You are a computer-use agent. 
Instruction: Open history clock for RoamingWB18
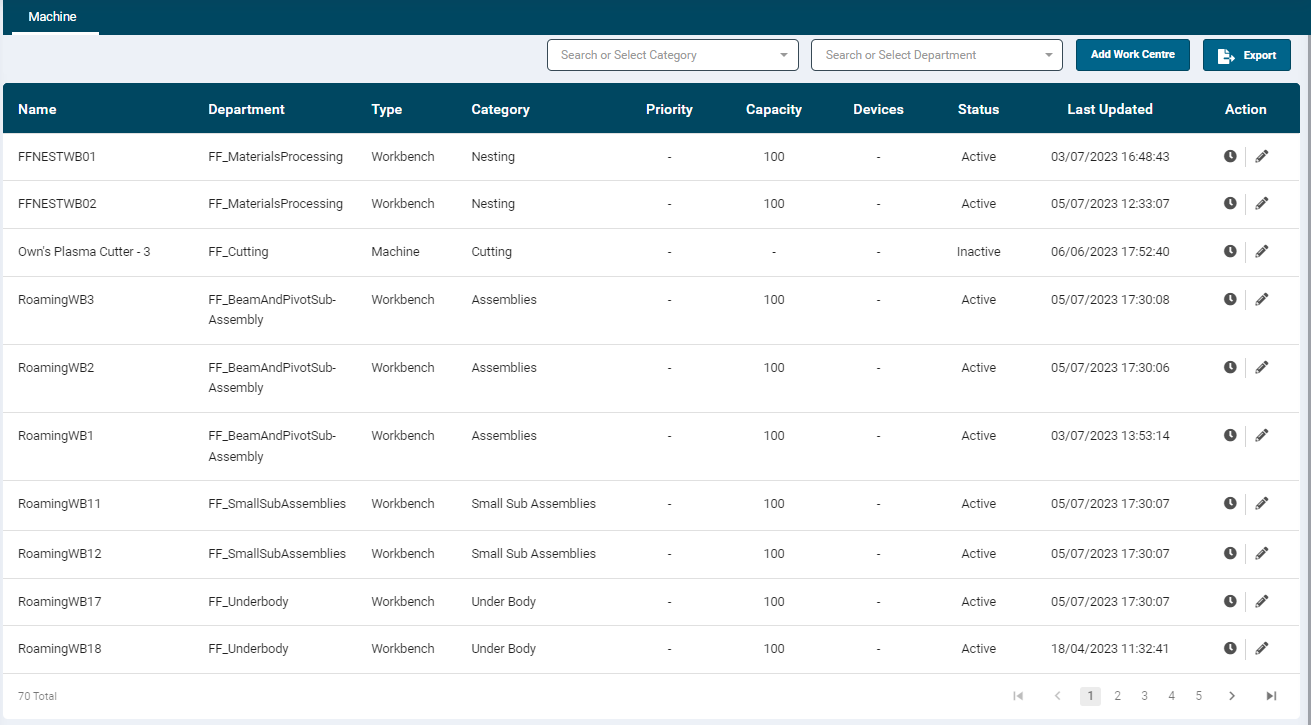pos(1230,648)
